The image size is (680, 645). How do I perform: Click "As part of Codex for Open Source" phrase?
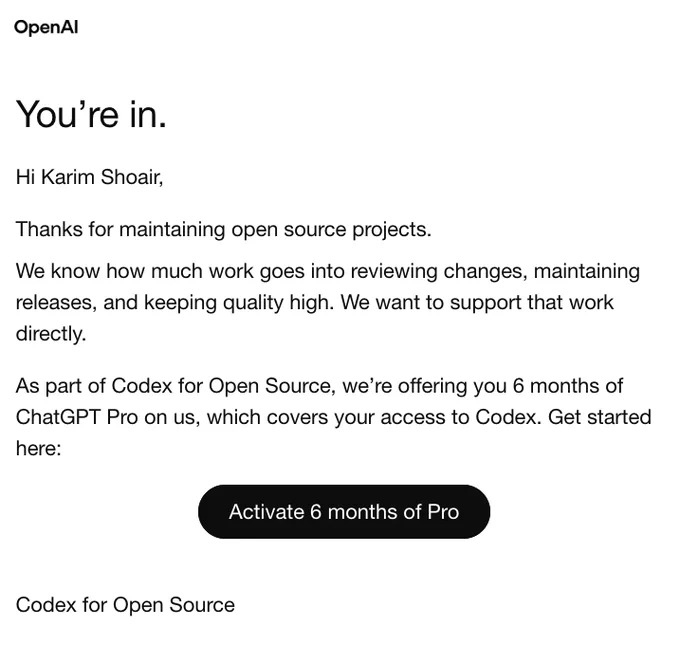pyautogui.click(x=175, y=386)
